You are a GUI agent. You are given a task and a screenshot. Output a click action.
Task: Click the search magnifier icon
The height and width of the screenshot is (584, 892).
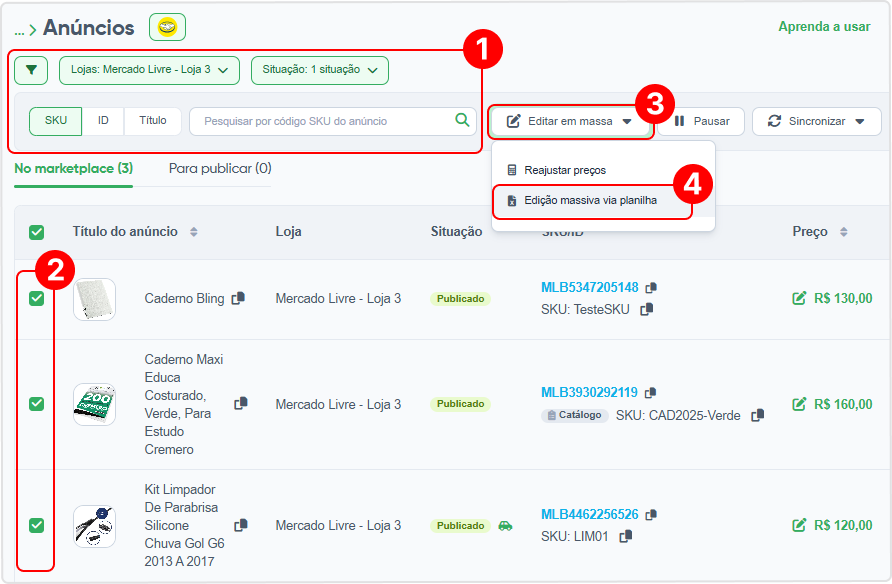(462, 120)
